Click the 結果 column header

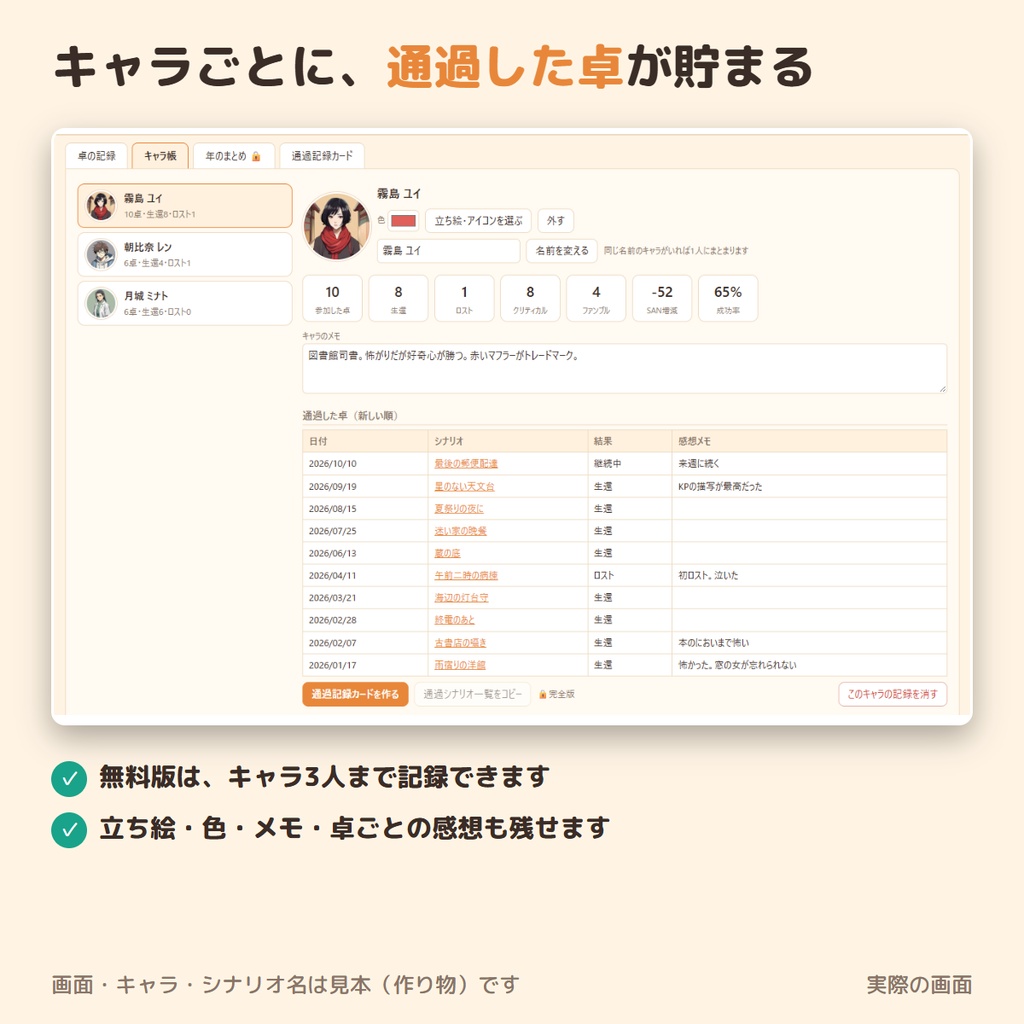(630, 441)
